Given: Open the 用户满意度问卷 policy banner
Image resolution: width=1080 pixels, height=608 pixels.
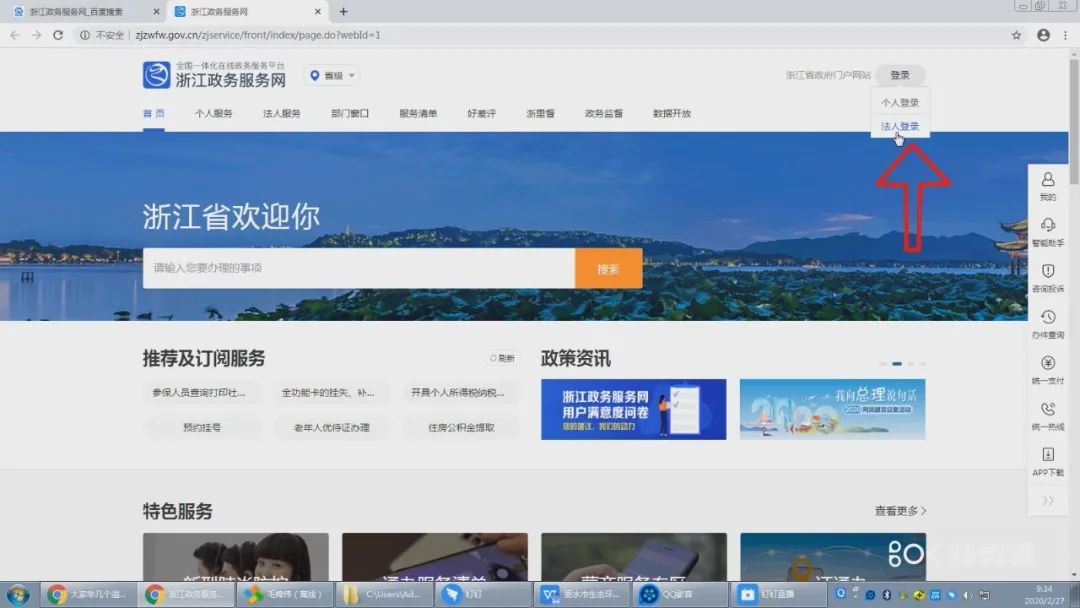Looking at the screenshot, I should pos(633,409).
